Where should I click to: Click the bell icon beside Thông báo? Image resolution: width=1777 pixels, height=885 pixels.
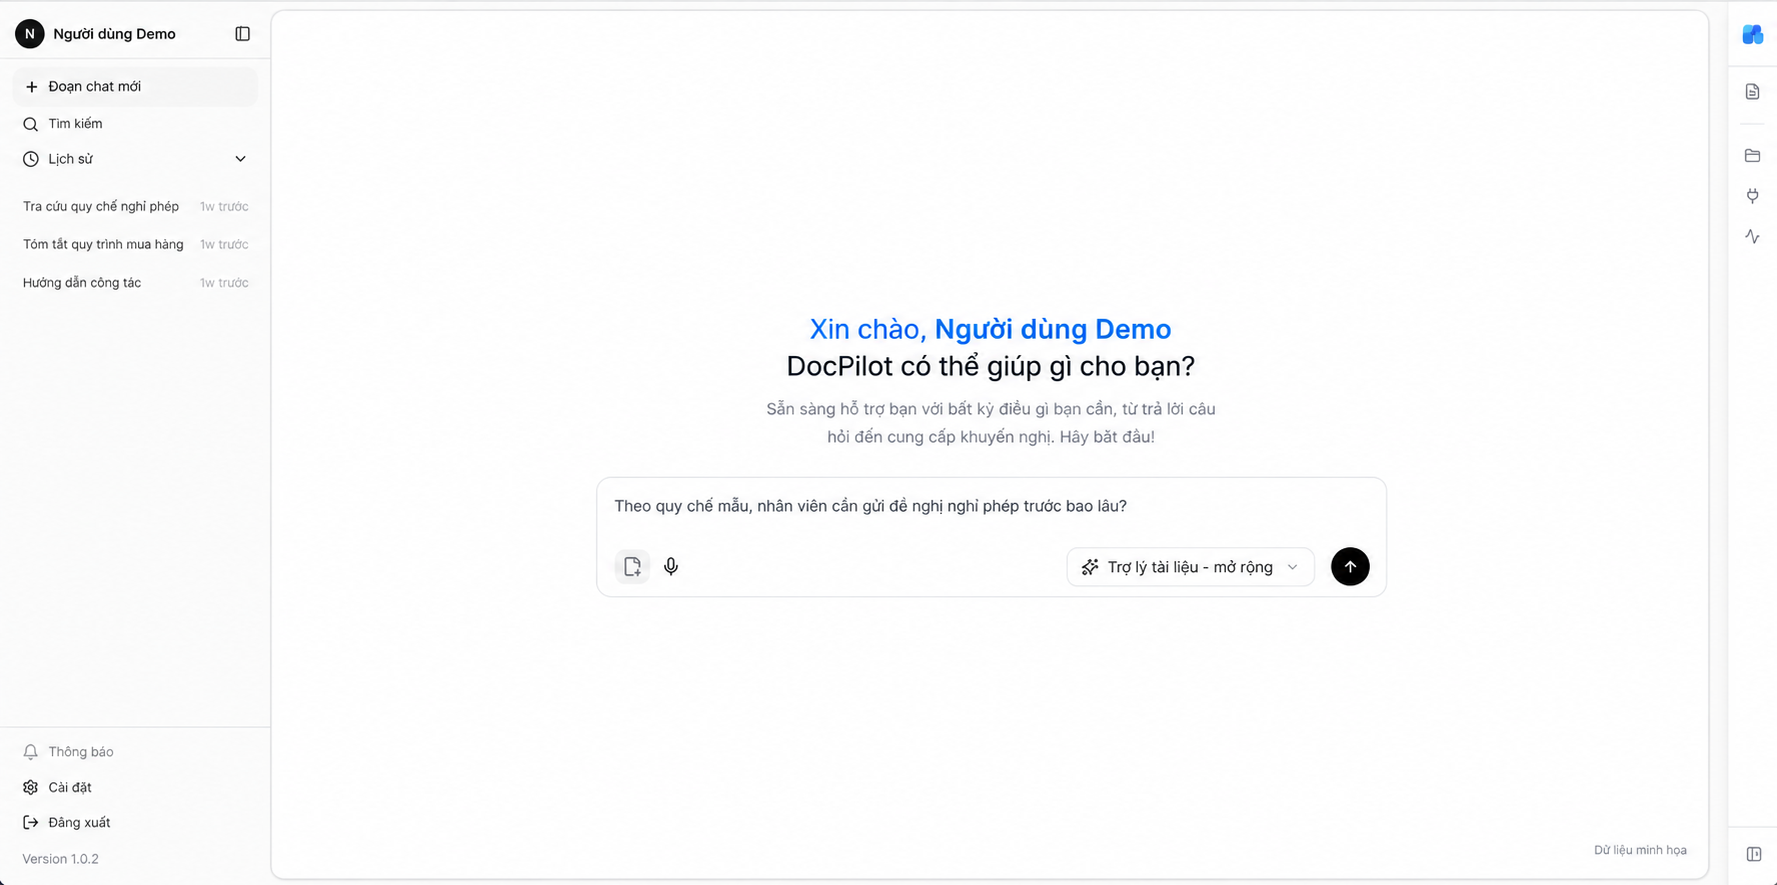click(x=30, y=752)
